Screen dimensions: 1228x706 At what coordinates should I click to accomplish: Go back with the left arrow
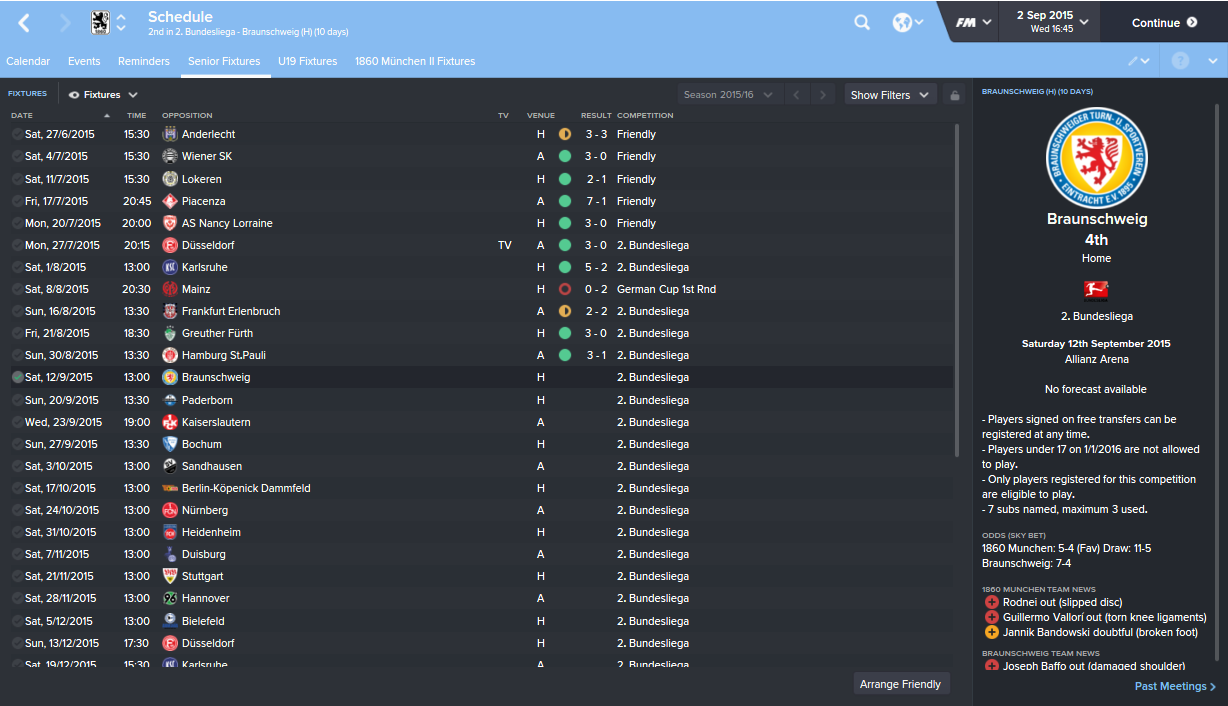pos(25,22)
